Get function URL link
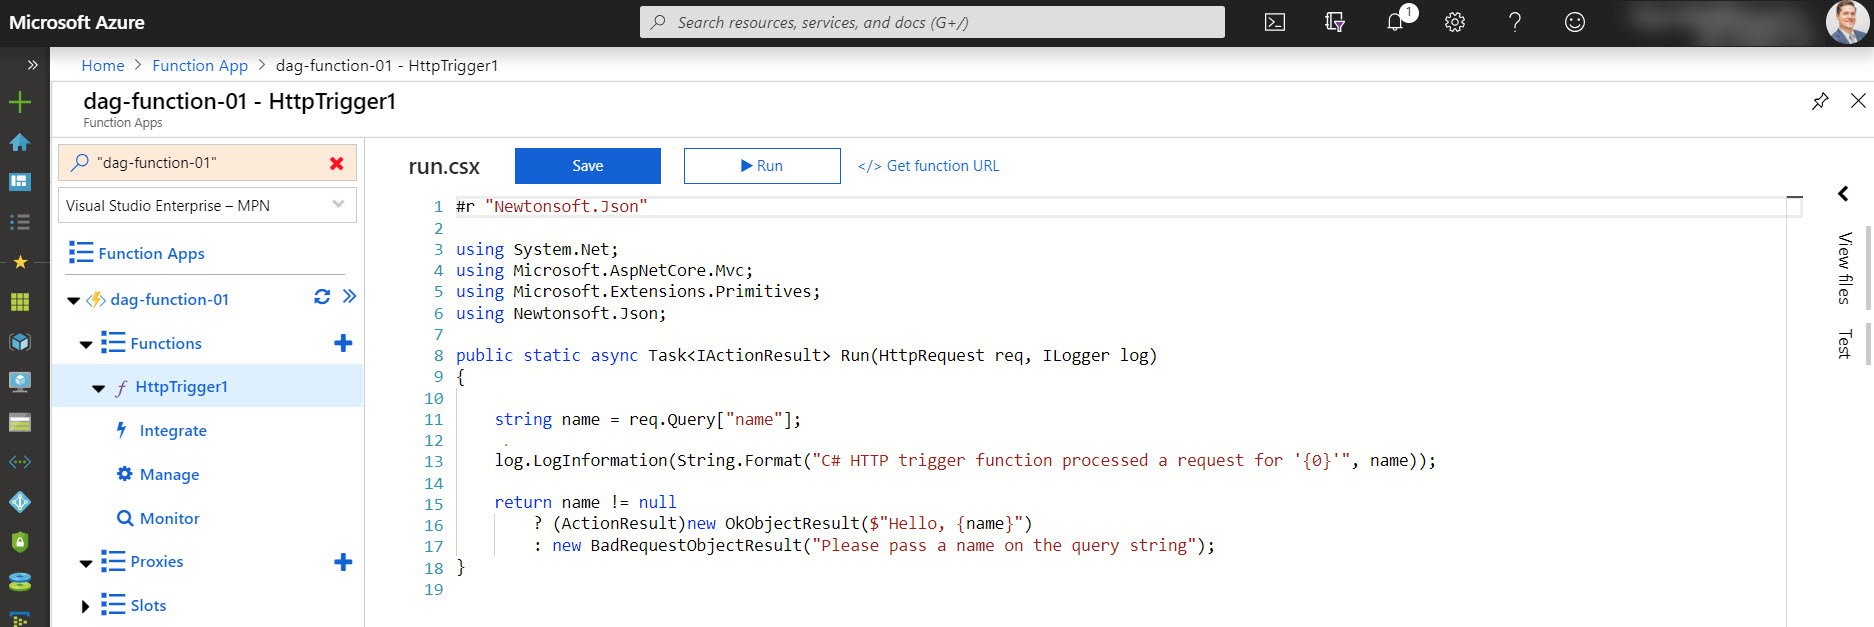 929,166
